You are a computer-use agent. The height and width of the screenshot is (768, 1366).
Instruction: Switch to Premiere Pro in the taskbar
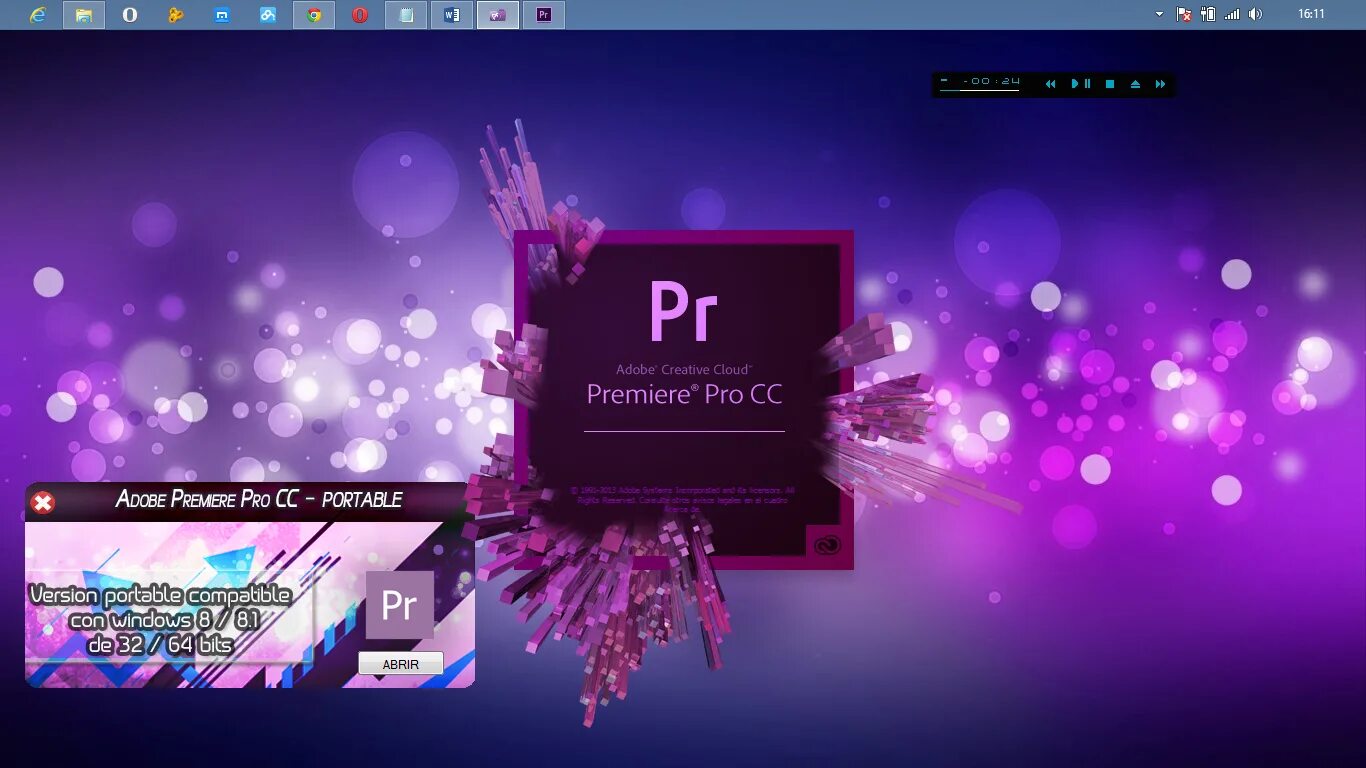pyautogui.click(x=544, y=15)
